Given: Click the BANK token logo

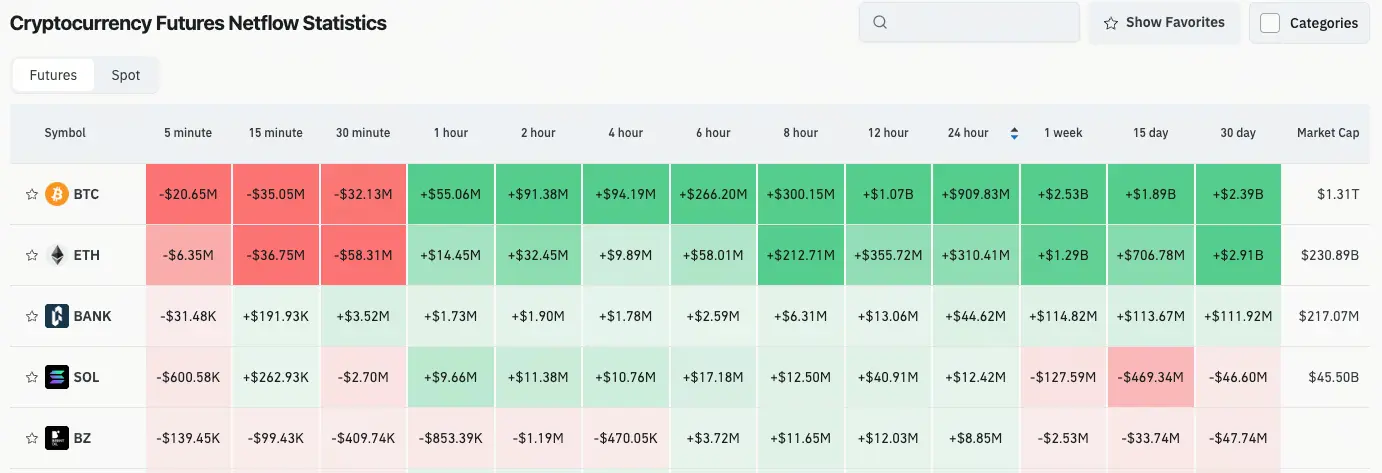Looking at the screenshot, I should point(57,316).
